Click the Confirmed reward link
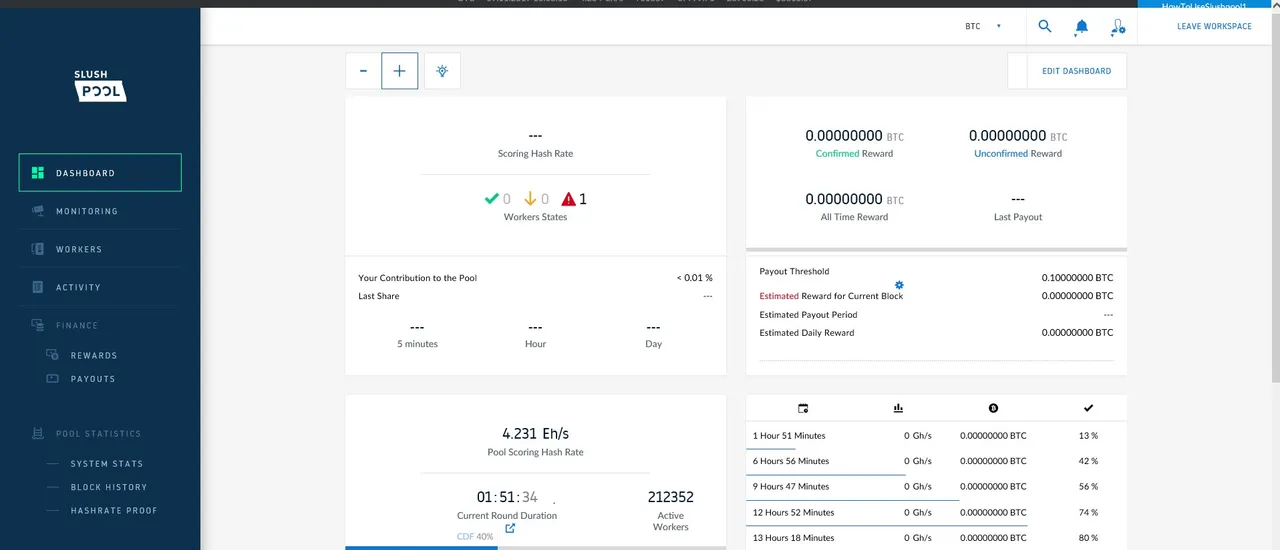This screenshot has height=550, width=1280. (x=837, y=154)
